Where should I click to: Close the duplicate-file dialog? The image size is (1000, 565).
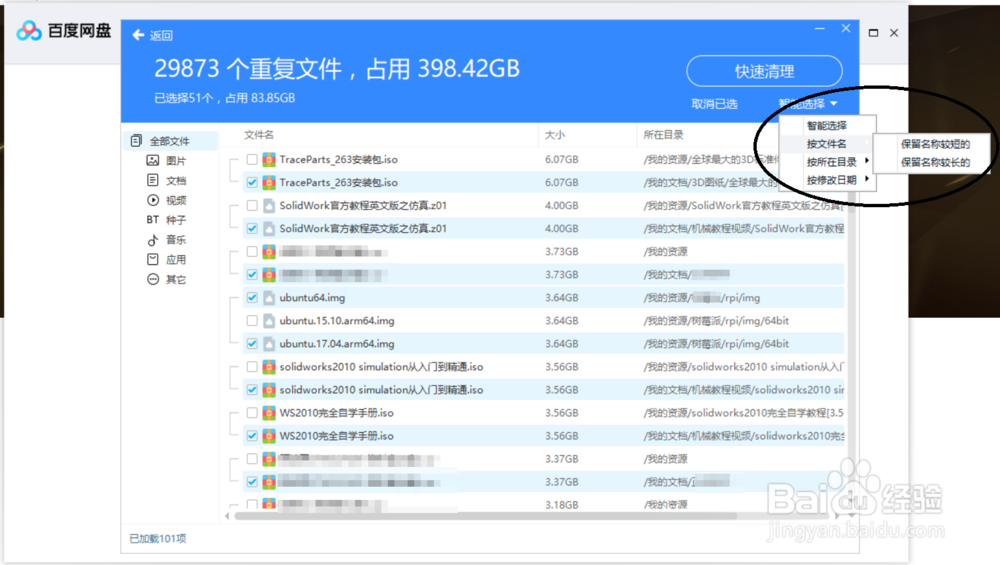point(846,29)
